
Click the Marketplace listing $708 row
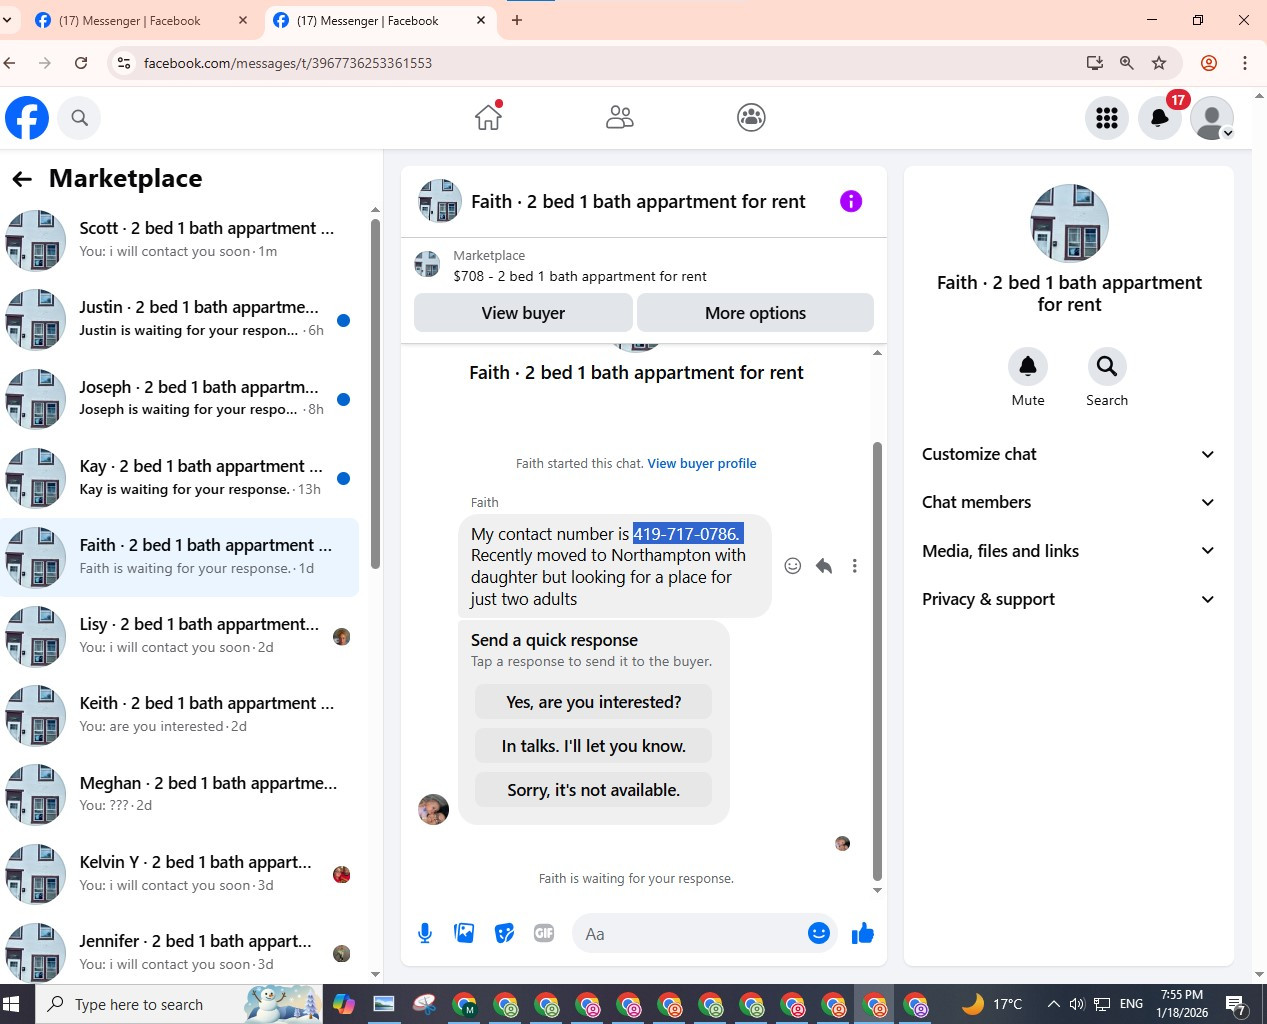pos(644,266)
